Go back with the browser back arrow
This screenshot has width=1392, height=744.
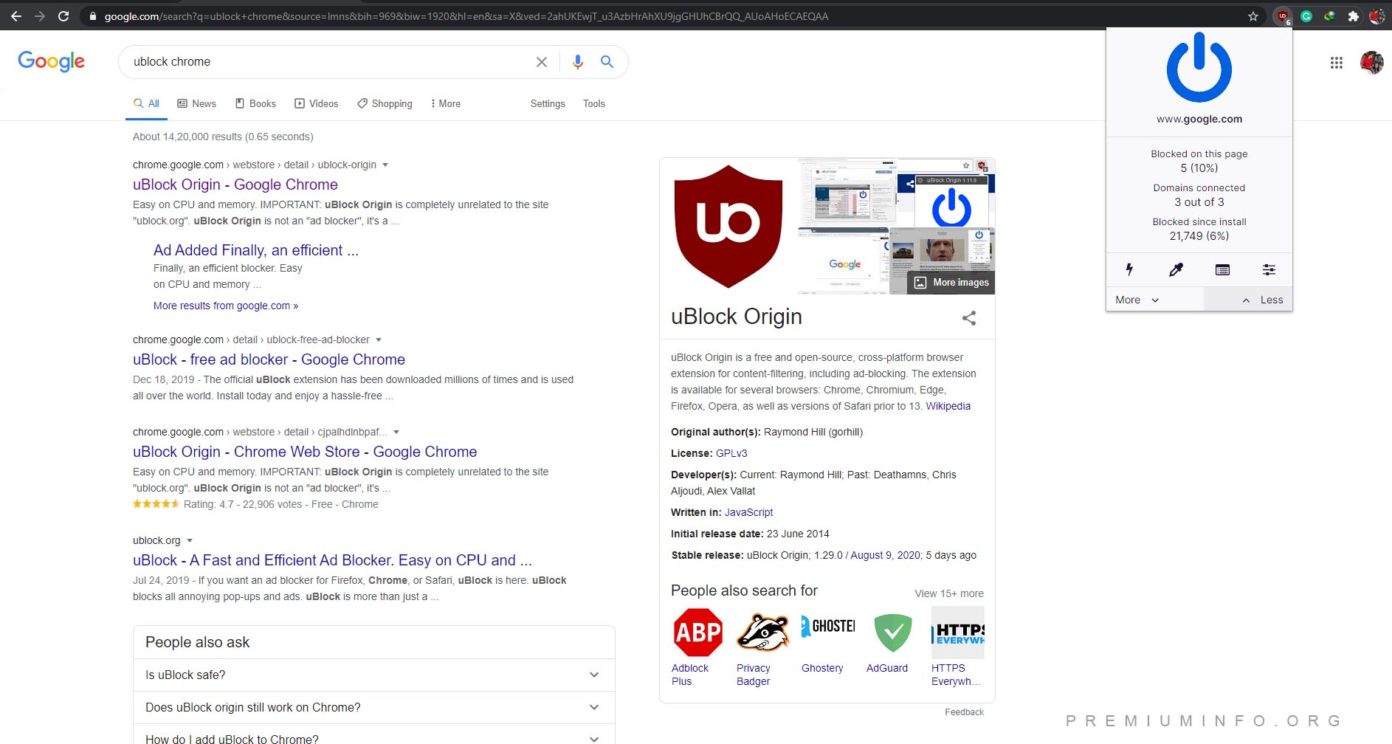[x=15, y=16]
